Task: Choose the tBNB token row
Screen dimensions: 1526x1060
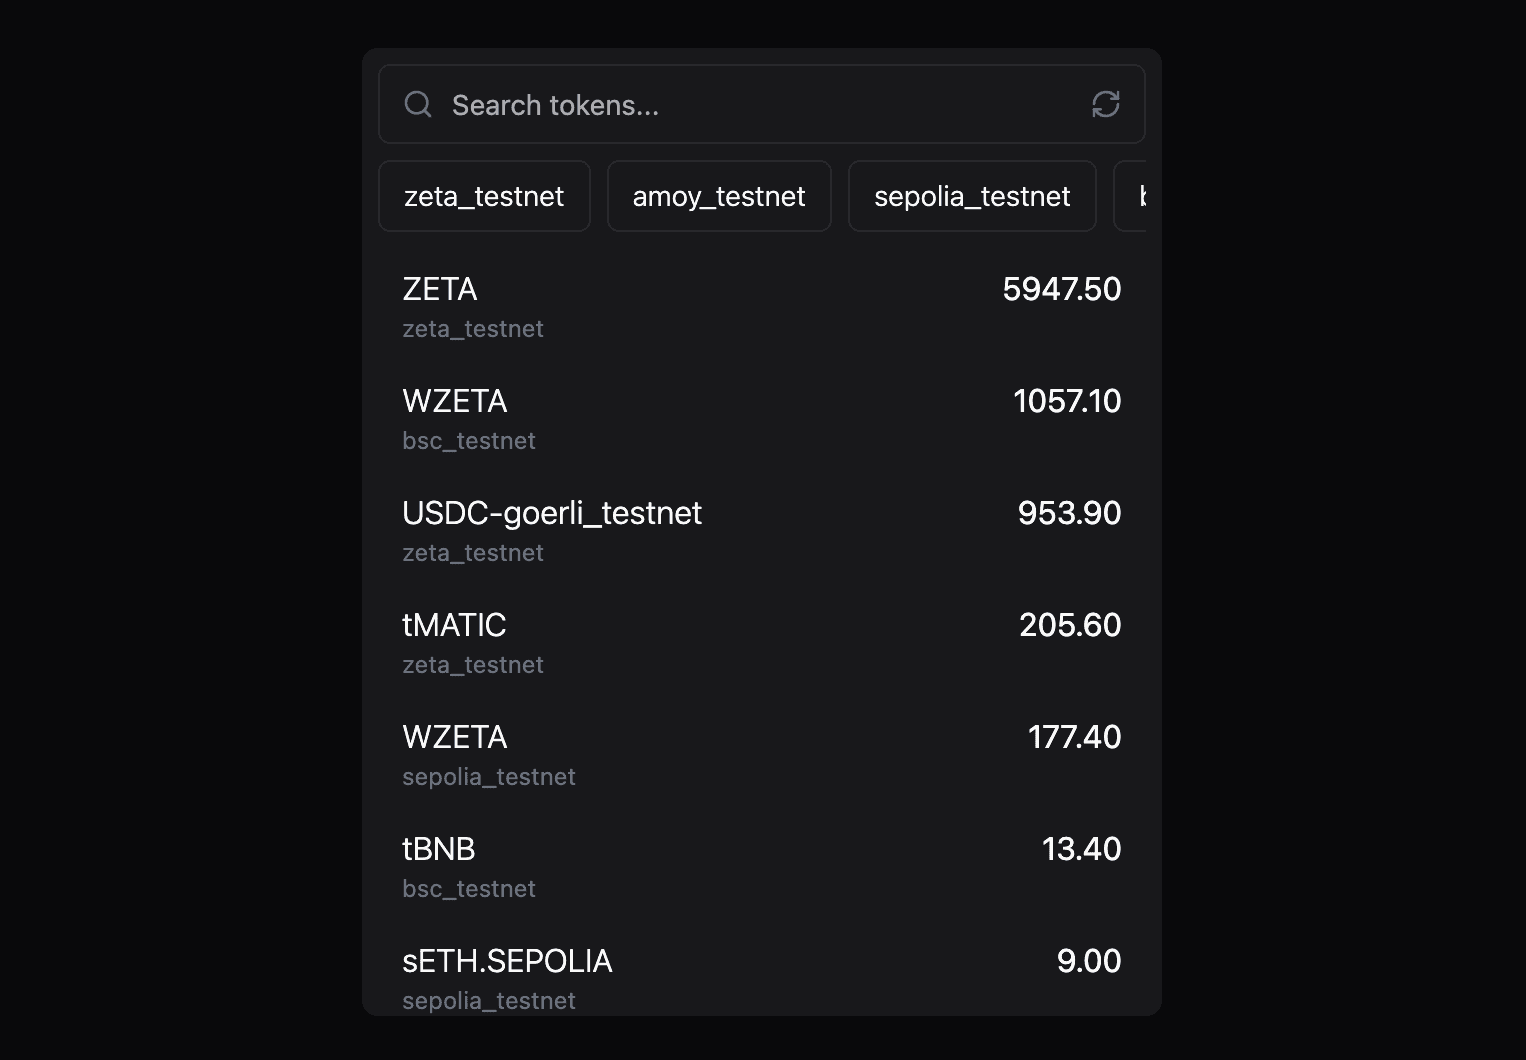Action: [700, 867]
